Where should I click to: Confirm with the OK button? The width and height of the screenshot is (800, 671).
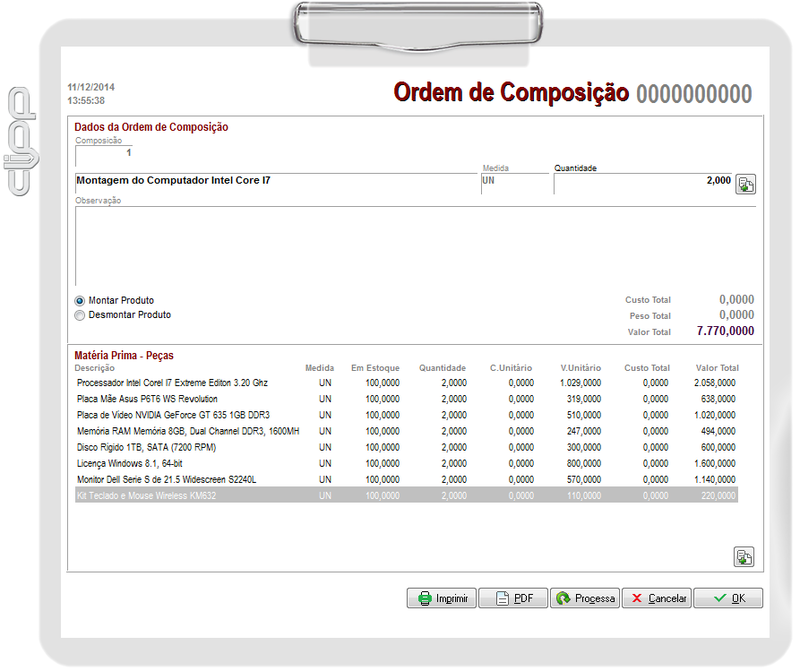click(x=728, y=598)
